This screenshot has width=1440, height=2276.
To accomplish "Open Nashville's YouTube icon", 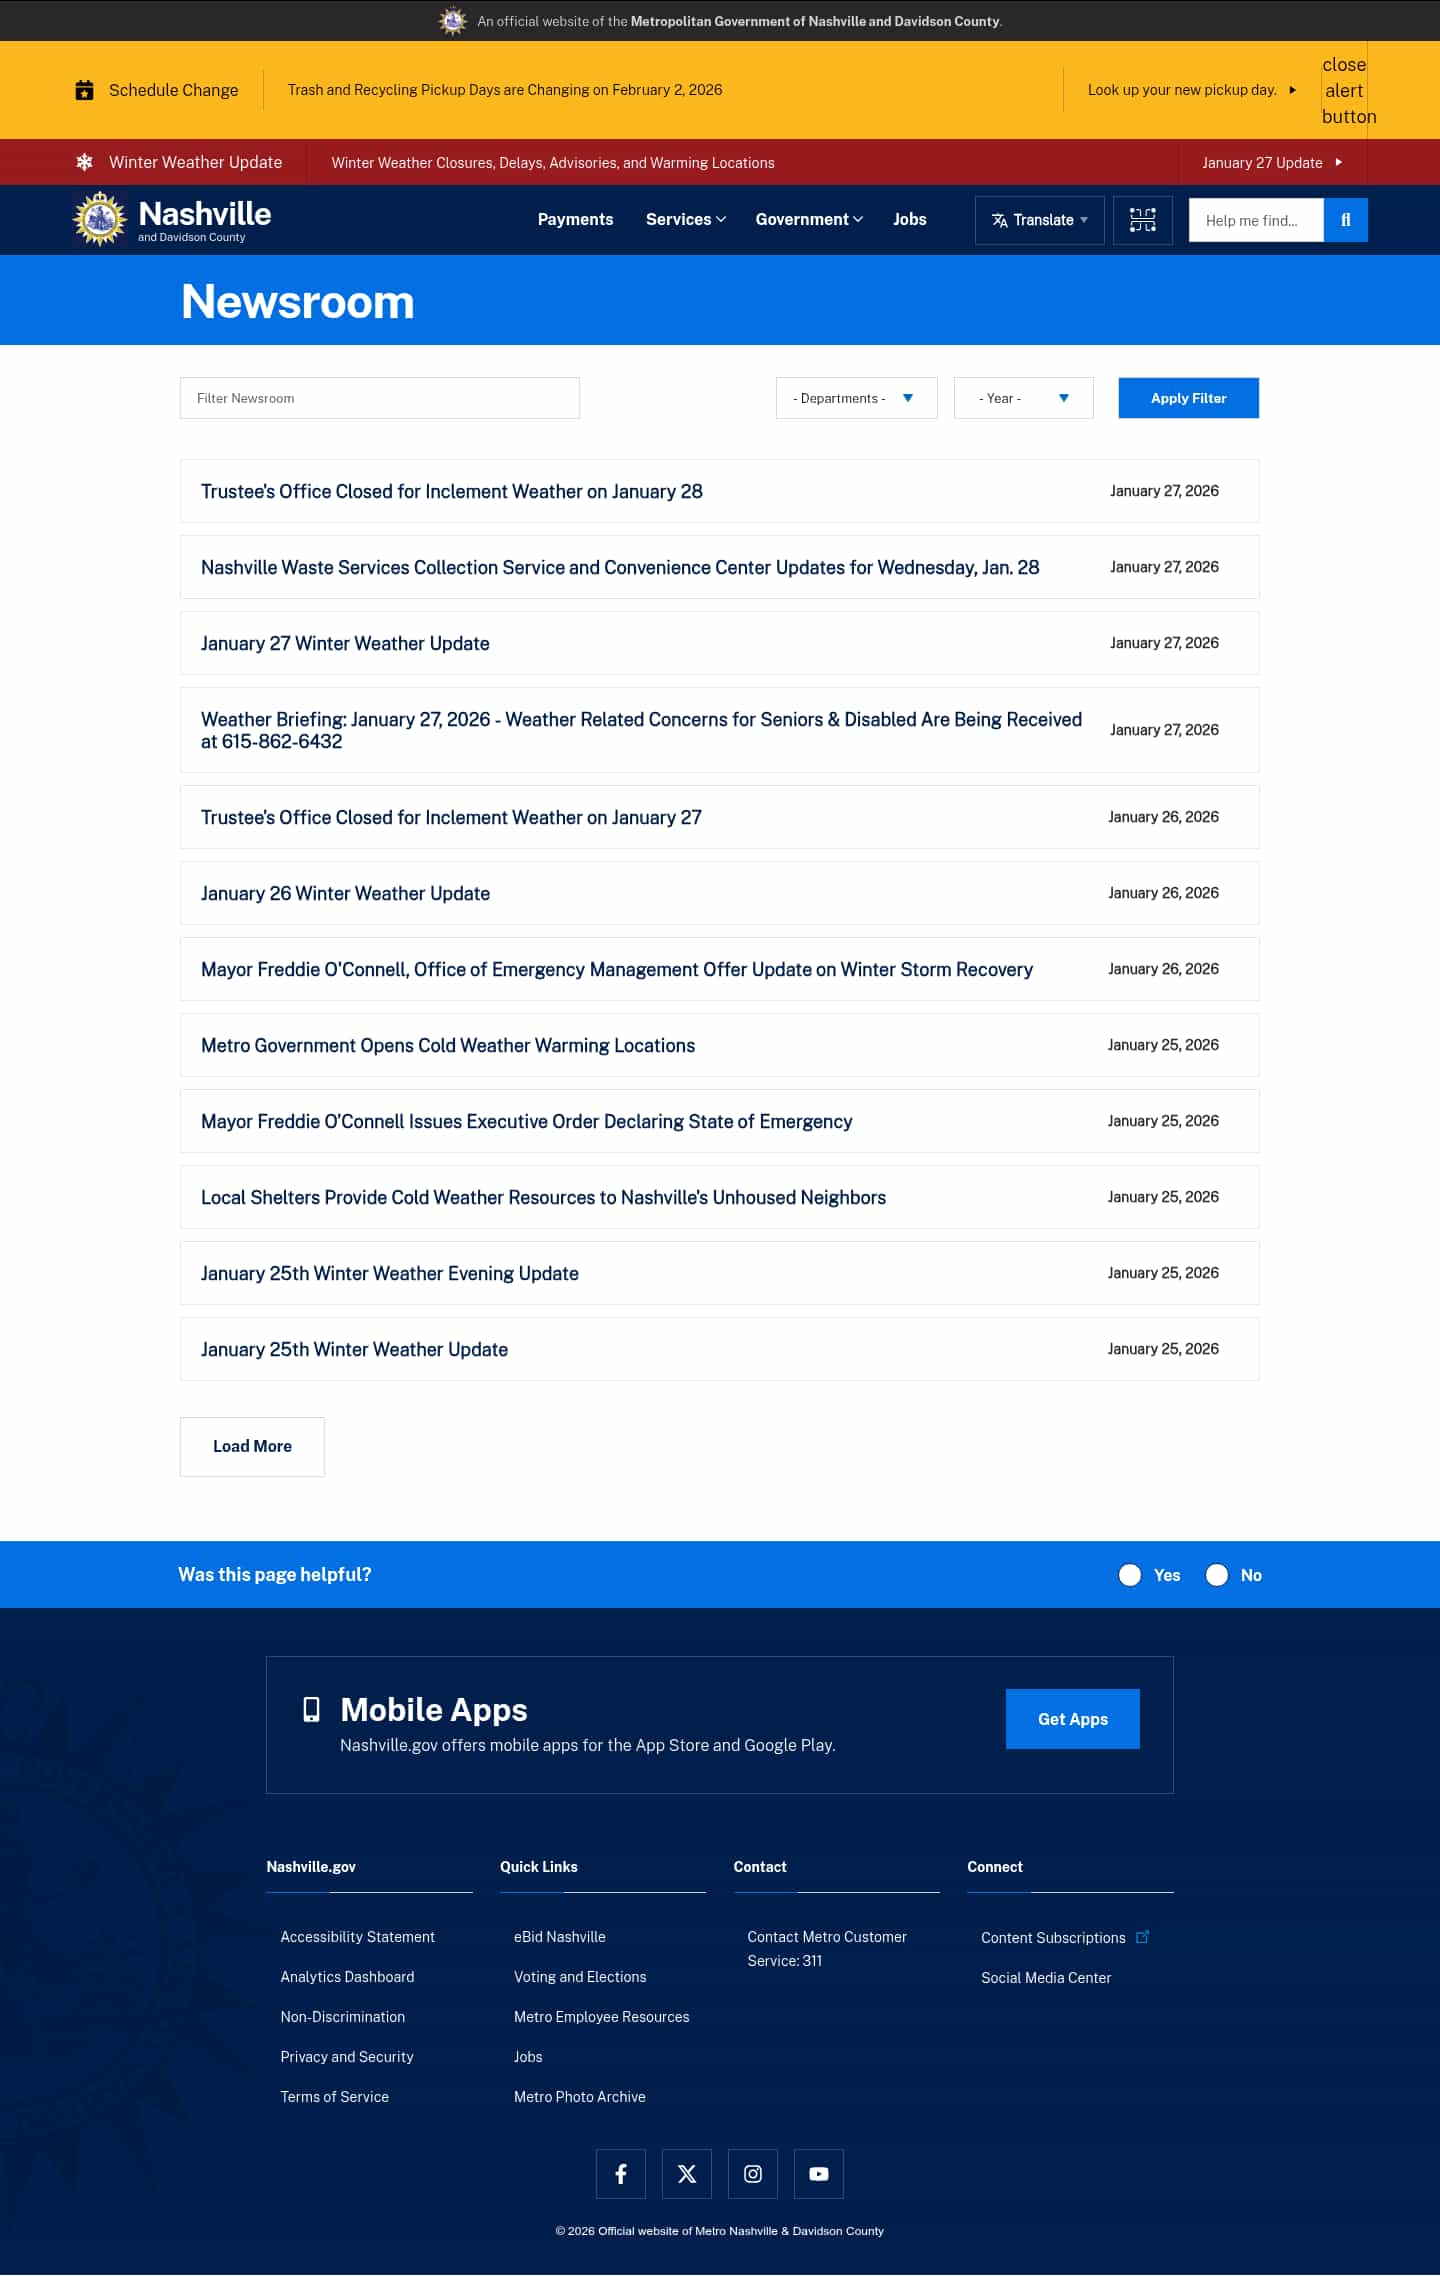I will tap(819, 2174).
